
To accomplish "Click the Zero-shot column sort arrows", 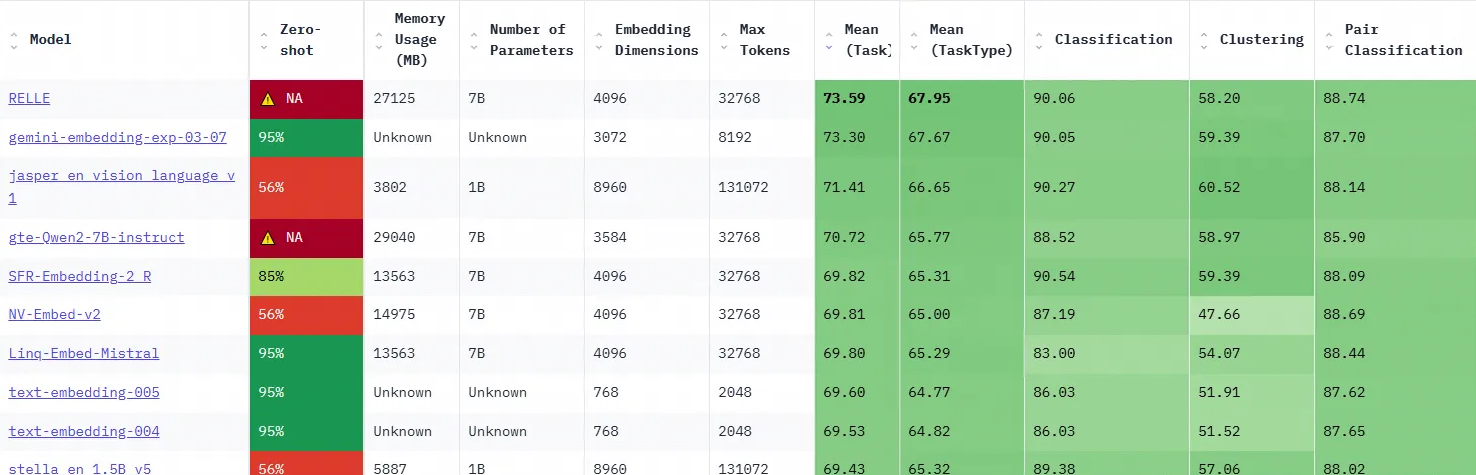I will pos(264,40).
